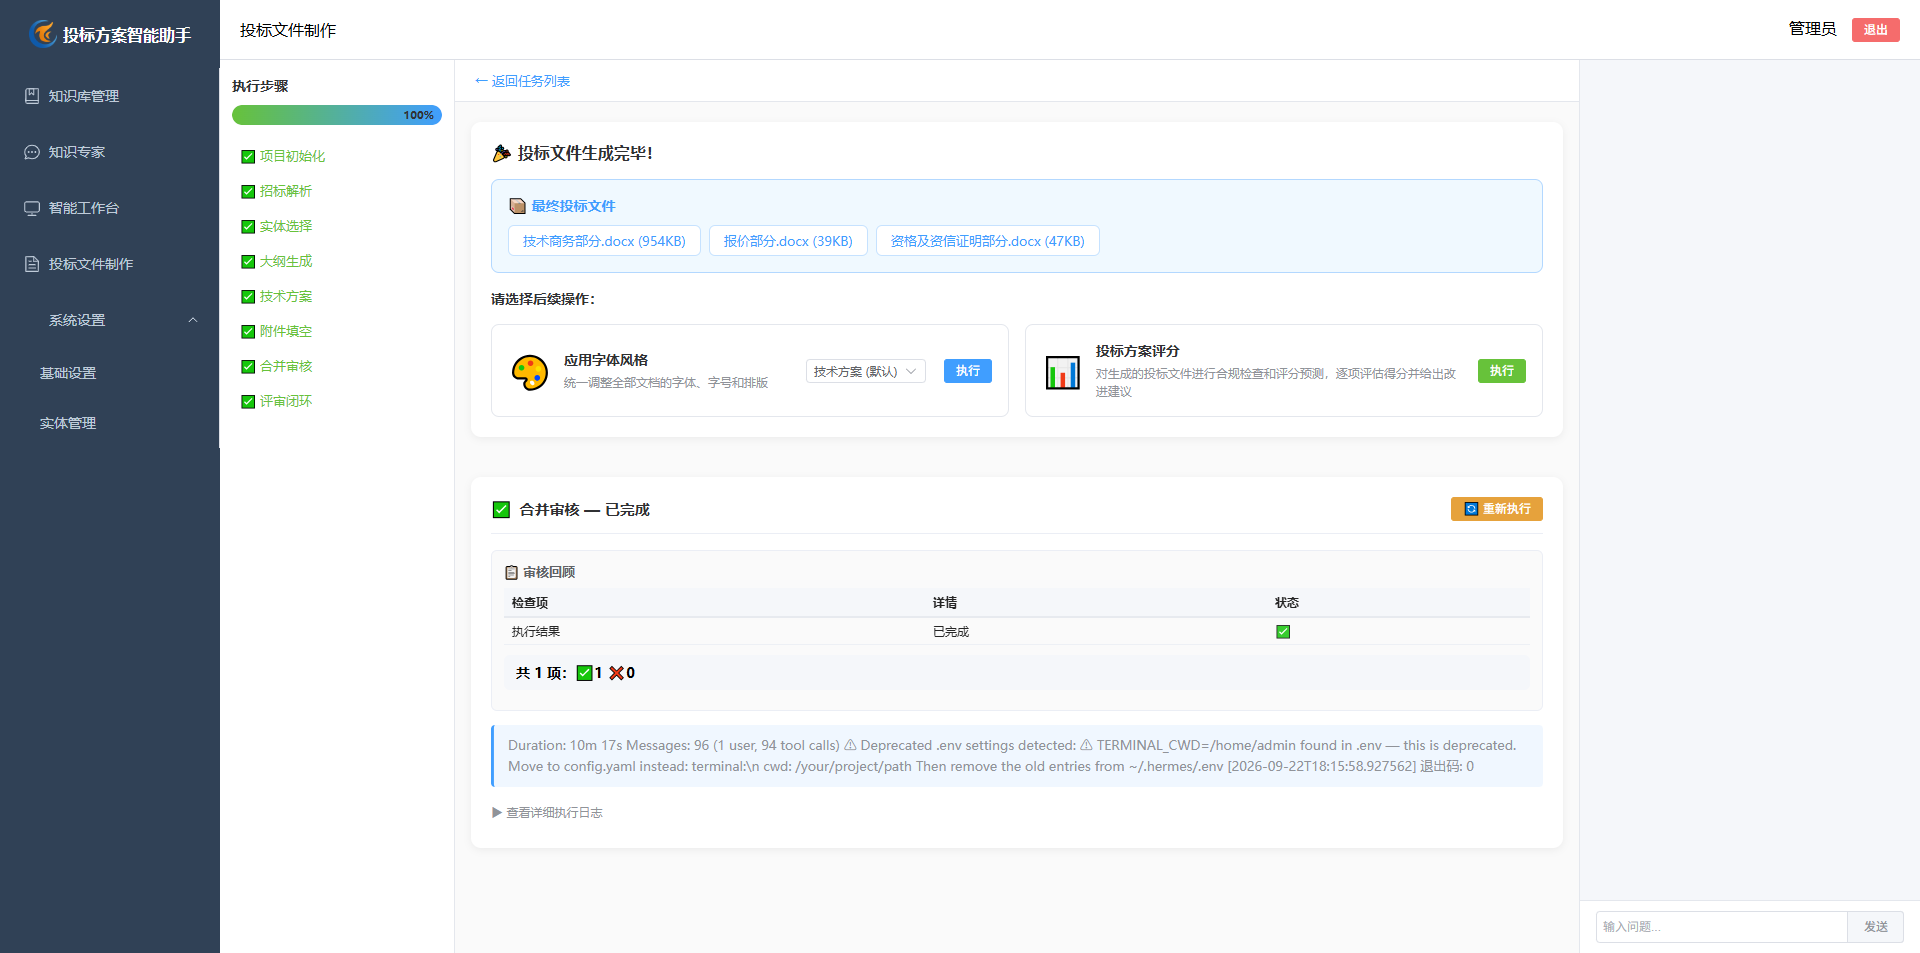Viewport: 1920px width, 953px height.
Task: Click the bar chart icon for 投标方案评分
Action: pyautogui.click(x=1062, y=372)
